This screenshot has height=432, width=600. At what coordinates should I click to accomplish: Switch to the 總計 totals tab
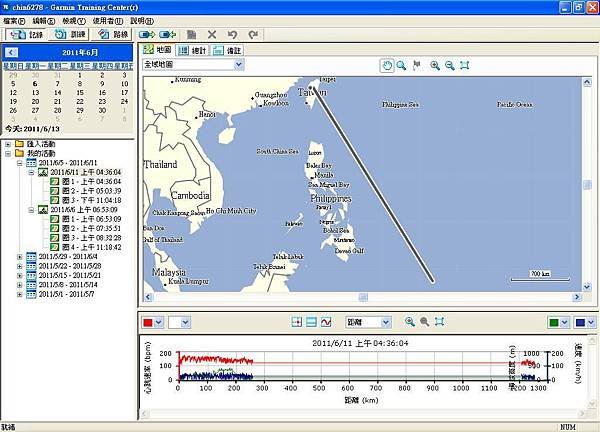pyautogui.click(x=193, y=50)
